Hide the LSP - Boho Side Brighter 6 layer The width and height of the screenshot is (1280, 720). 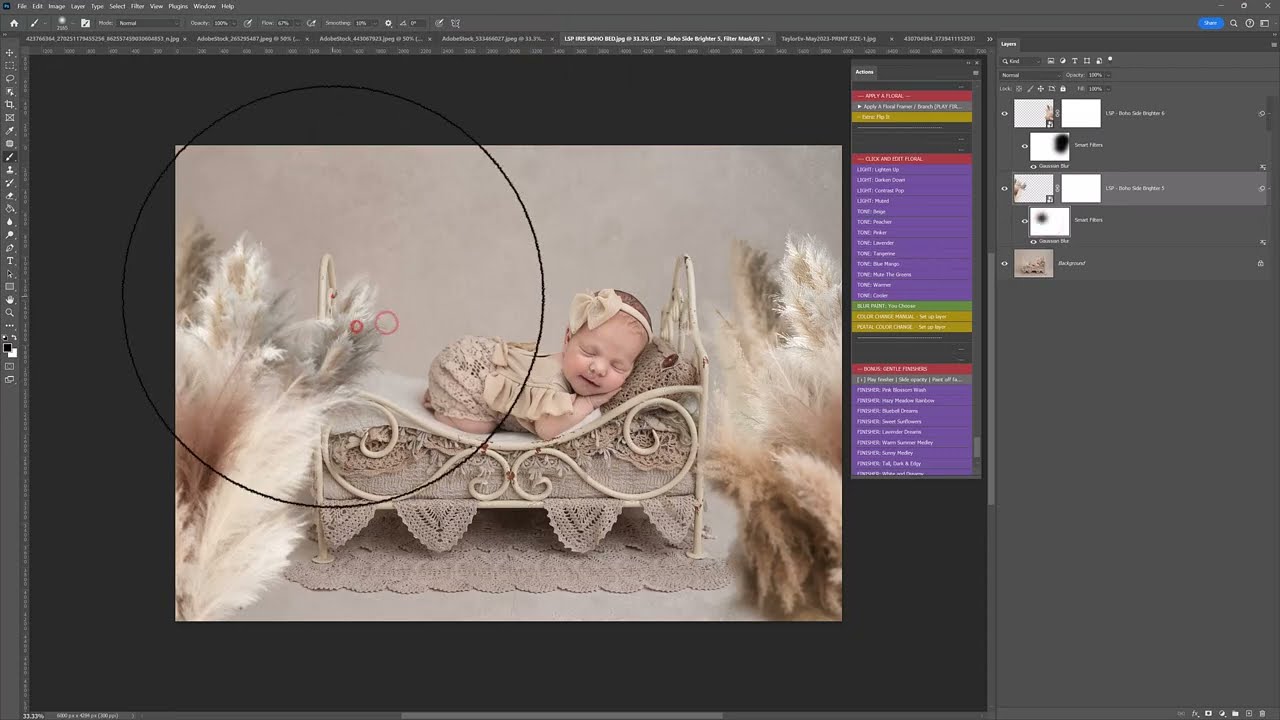tap(1005, 113)
